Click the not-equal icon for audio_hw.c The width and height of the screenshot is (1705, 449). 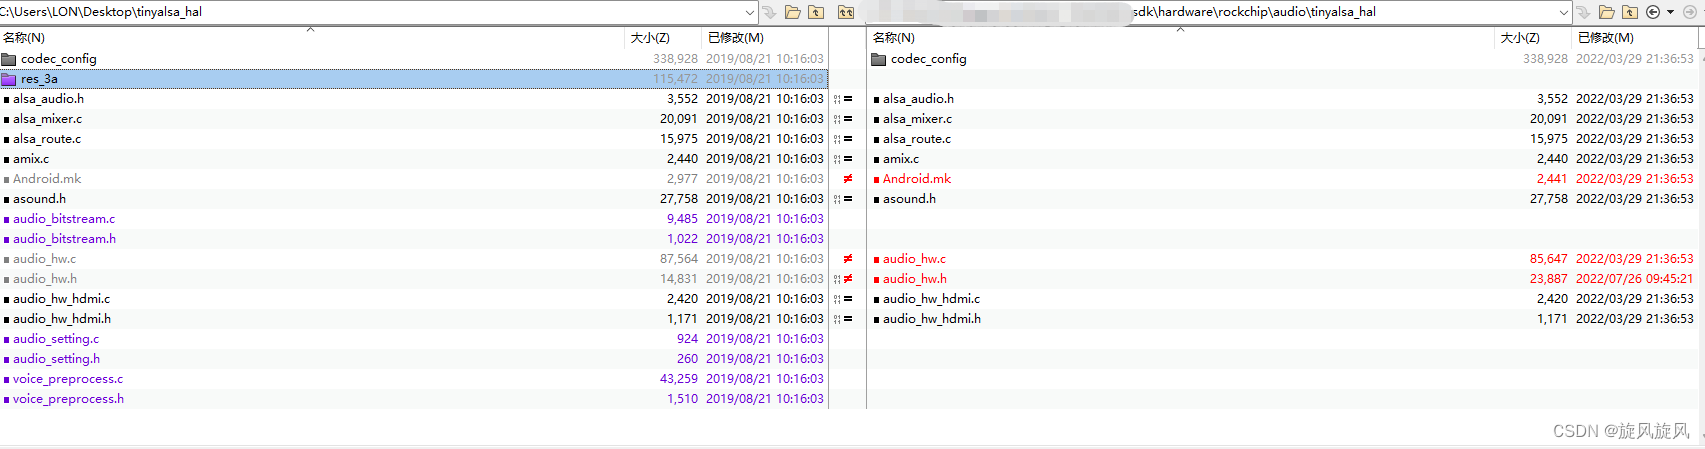coord(848,259)
